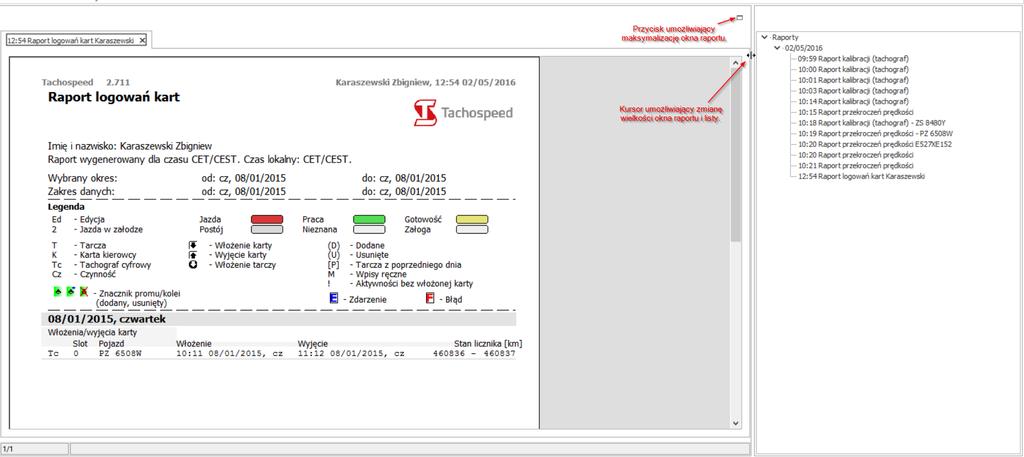
Task: Open 10:18 Raport kalibracji - ZS 8480Y
Action: point(871,123)
